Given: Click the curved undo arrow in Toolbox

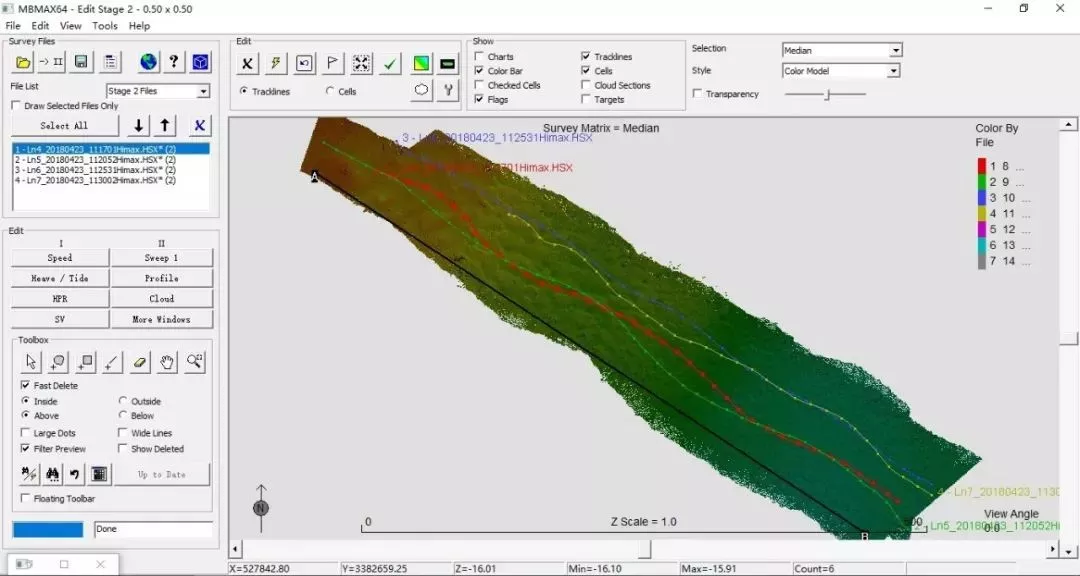Looking at the screenshot, I should click(x=74, y=474).
